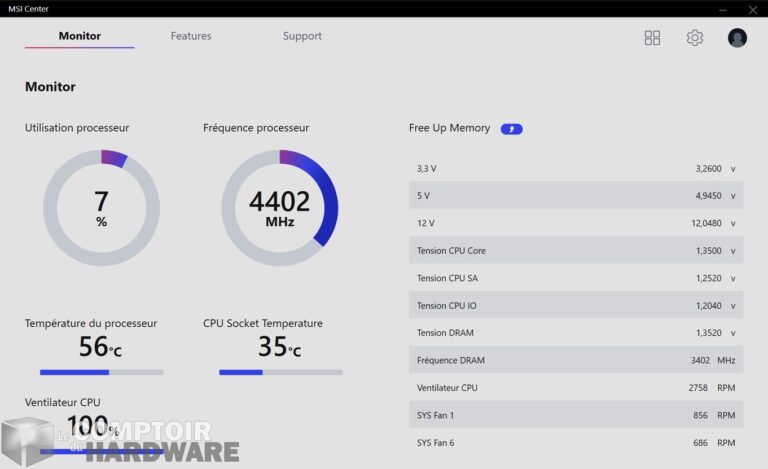Viewport: 768px width, 469px height.
Task: Select the Fréquence DRAM row
Action: 576,360
